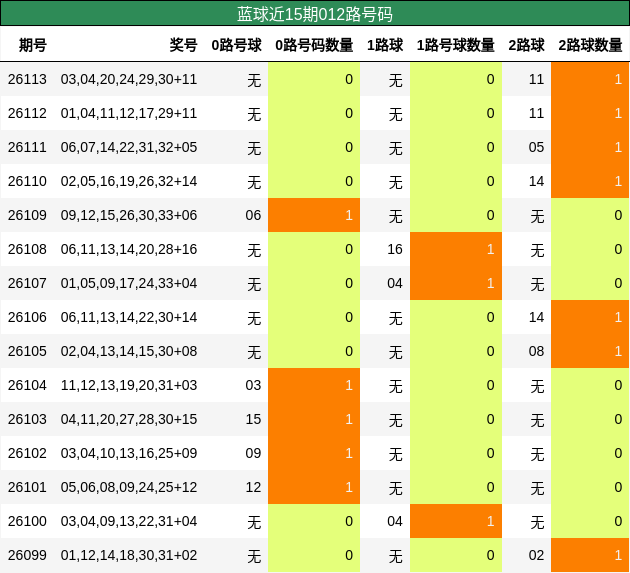The width and height of the screenshot is (630, 573).
Task: Select draw result 02,05,16,19,26,32+14
Action: 129,181
